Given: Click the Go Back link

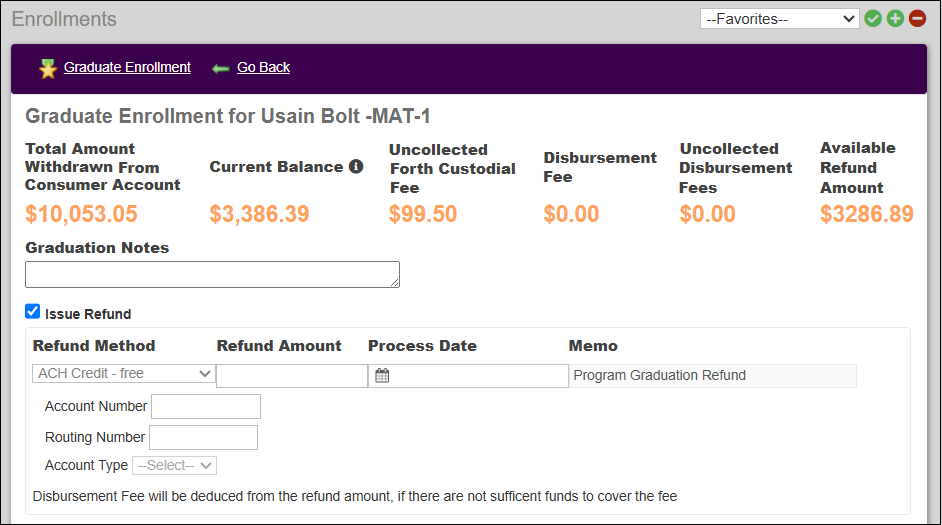Looking at the screenshot, I should click(263, 67).
